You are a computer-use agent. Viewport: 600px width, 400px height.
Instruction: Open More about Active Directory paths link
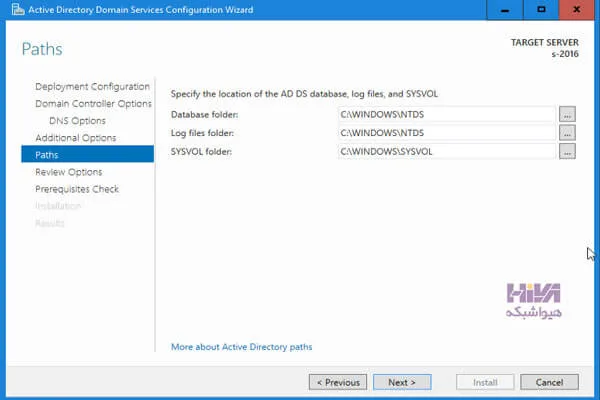(241, 347)
